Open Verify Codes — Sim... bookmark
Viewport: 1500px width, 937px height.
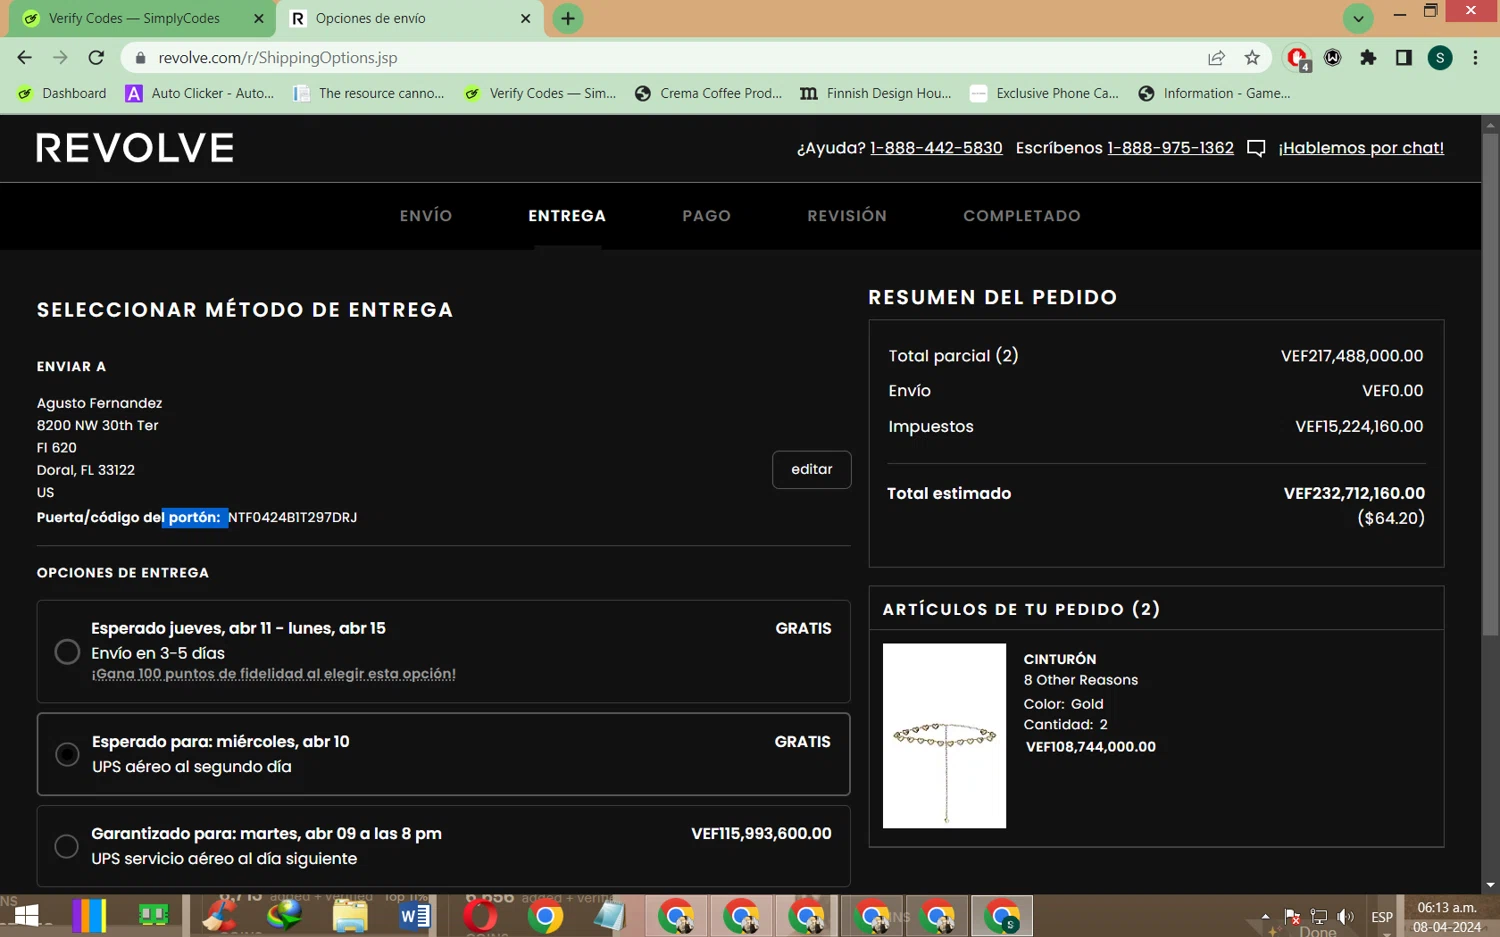(x=540, y=93)
